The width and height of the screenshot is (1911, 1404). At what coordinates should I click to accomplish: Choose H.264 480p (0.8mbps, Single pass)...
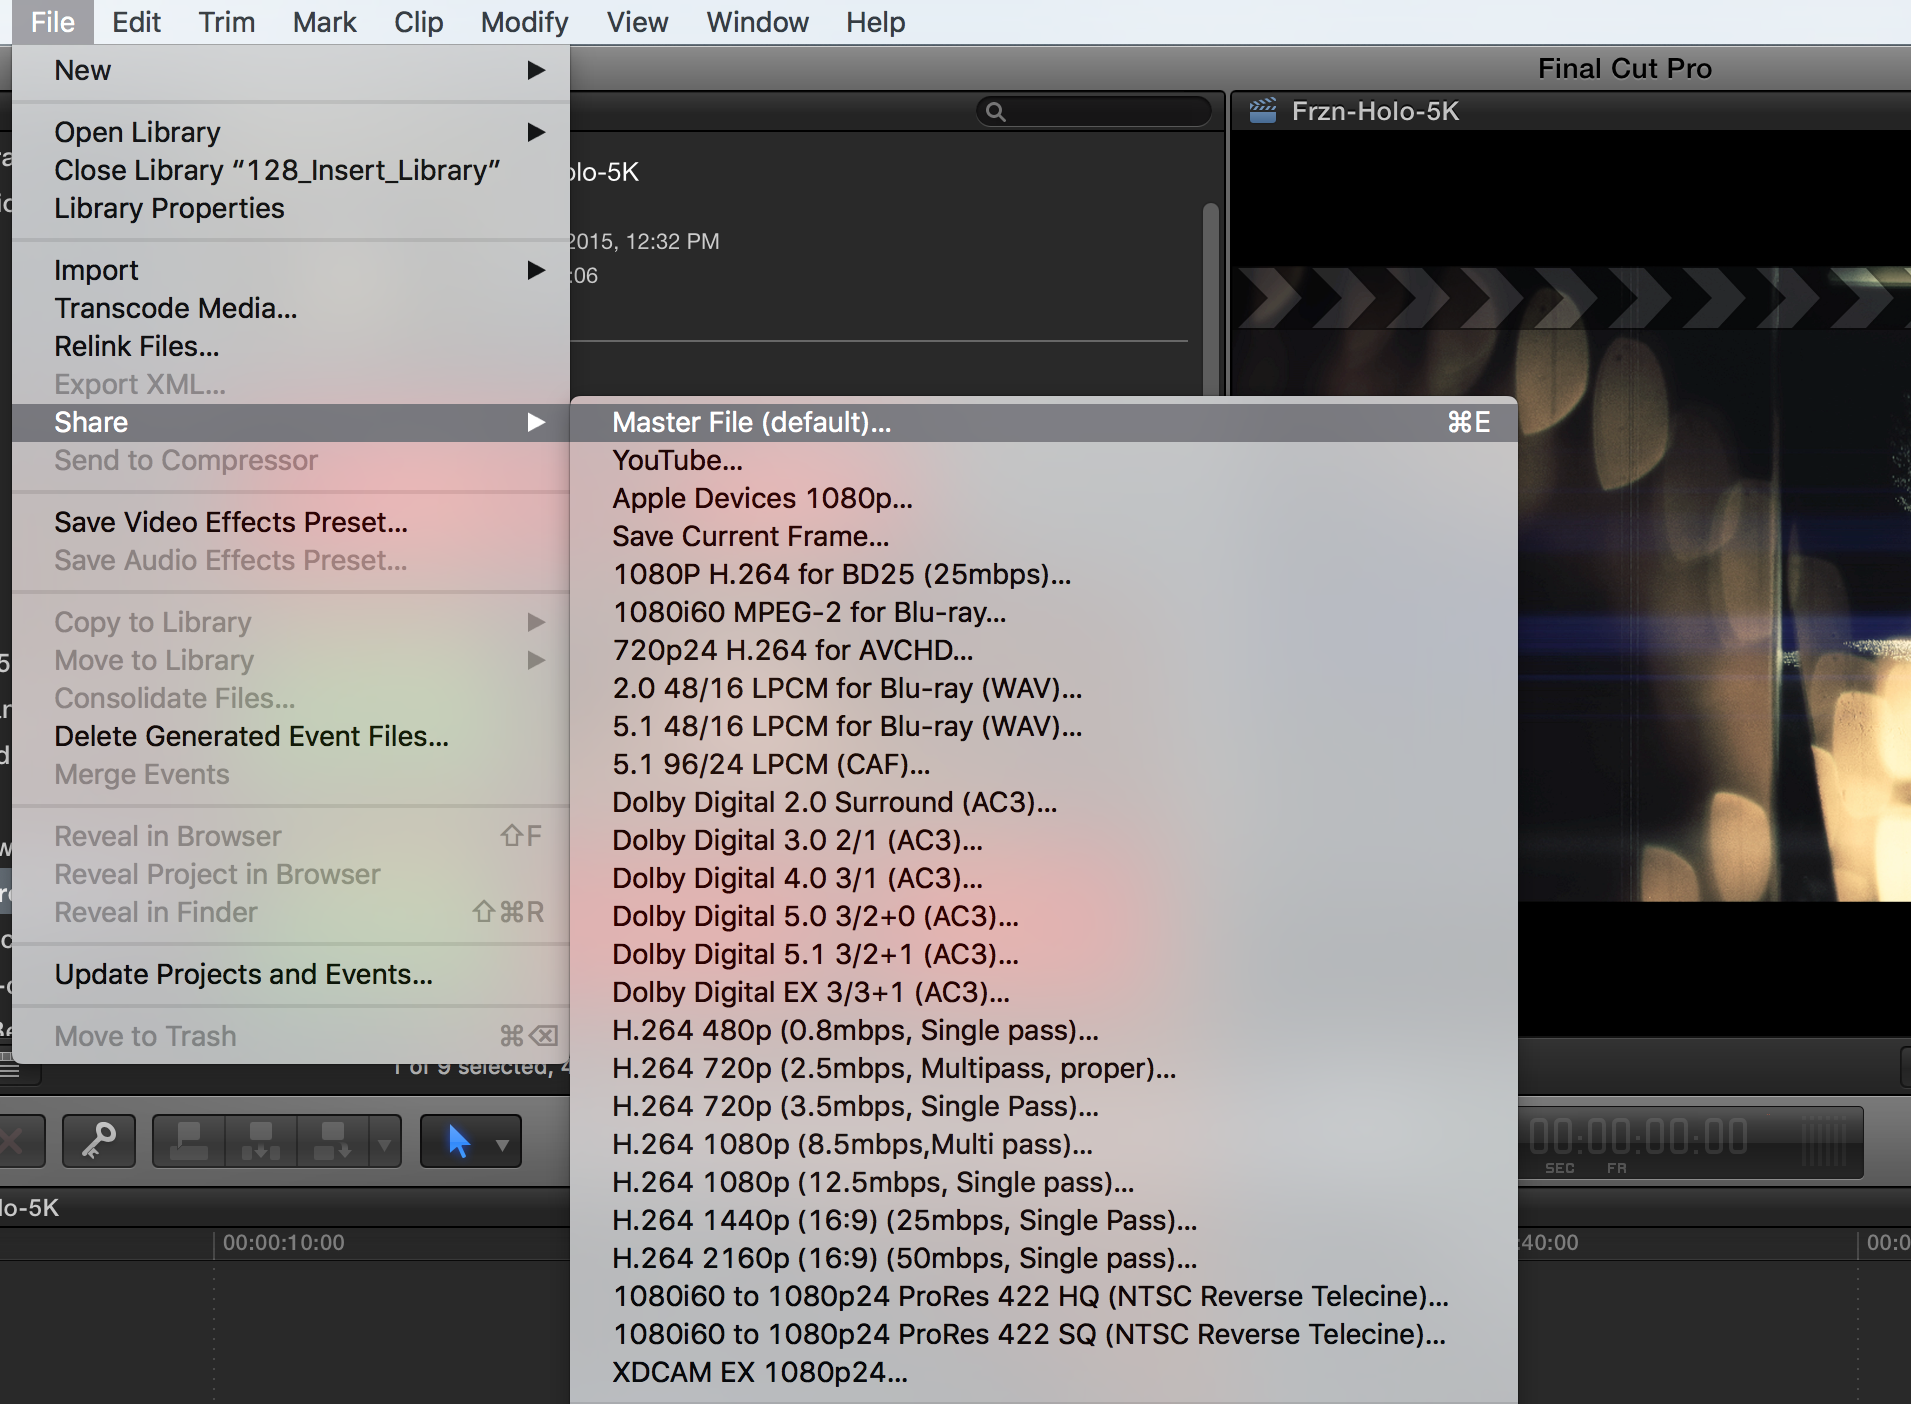click(x=1044, y=1030)
